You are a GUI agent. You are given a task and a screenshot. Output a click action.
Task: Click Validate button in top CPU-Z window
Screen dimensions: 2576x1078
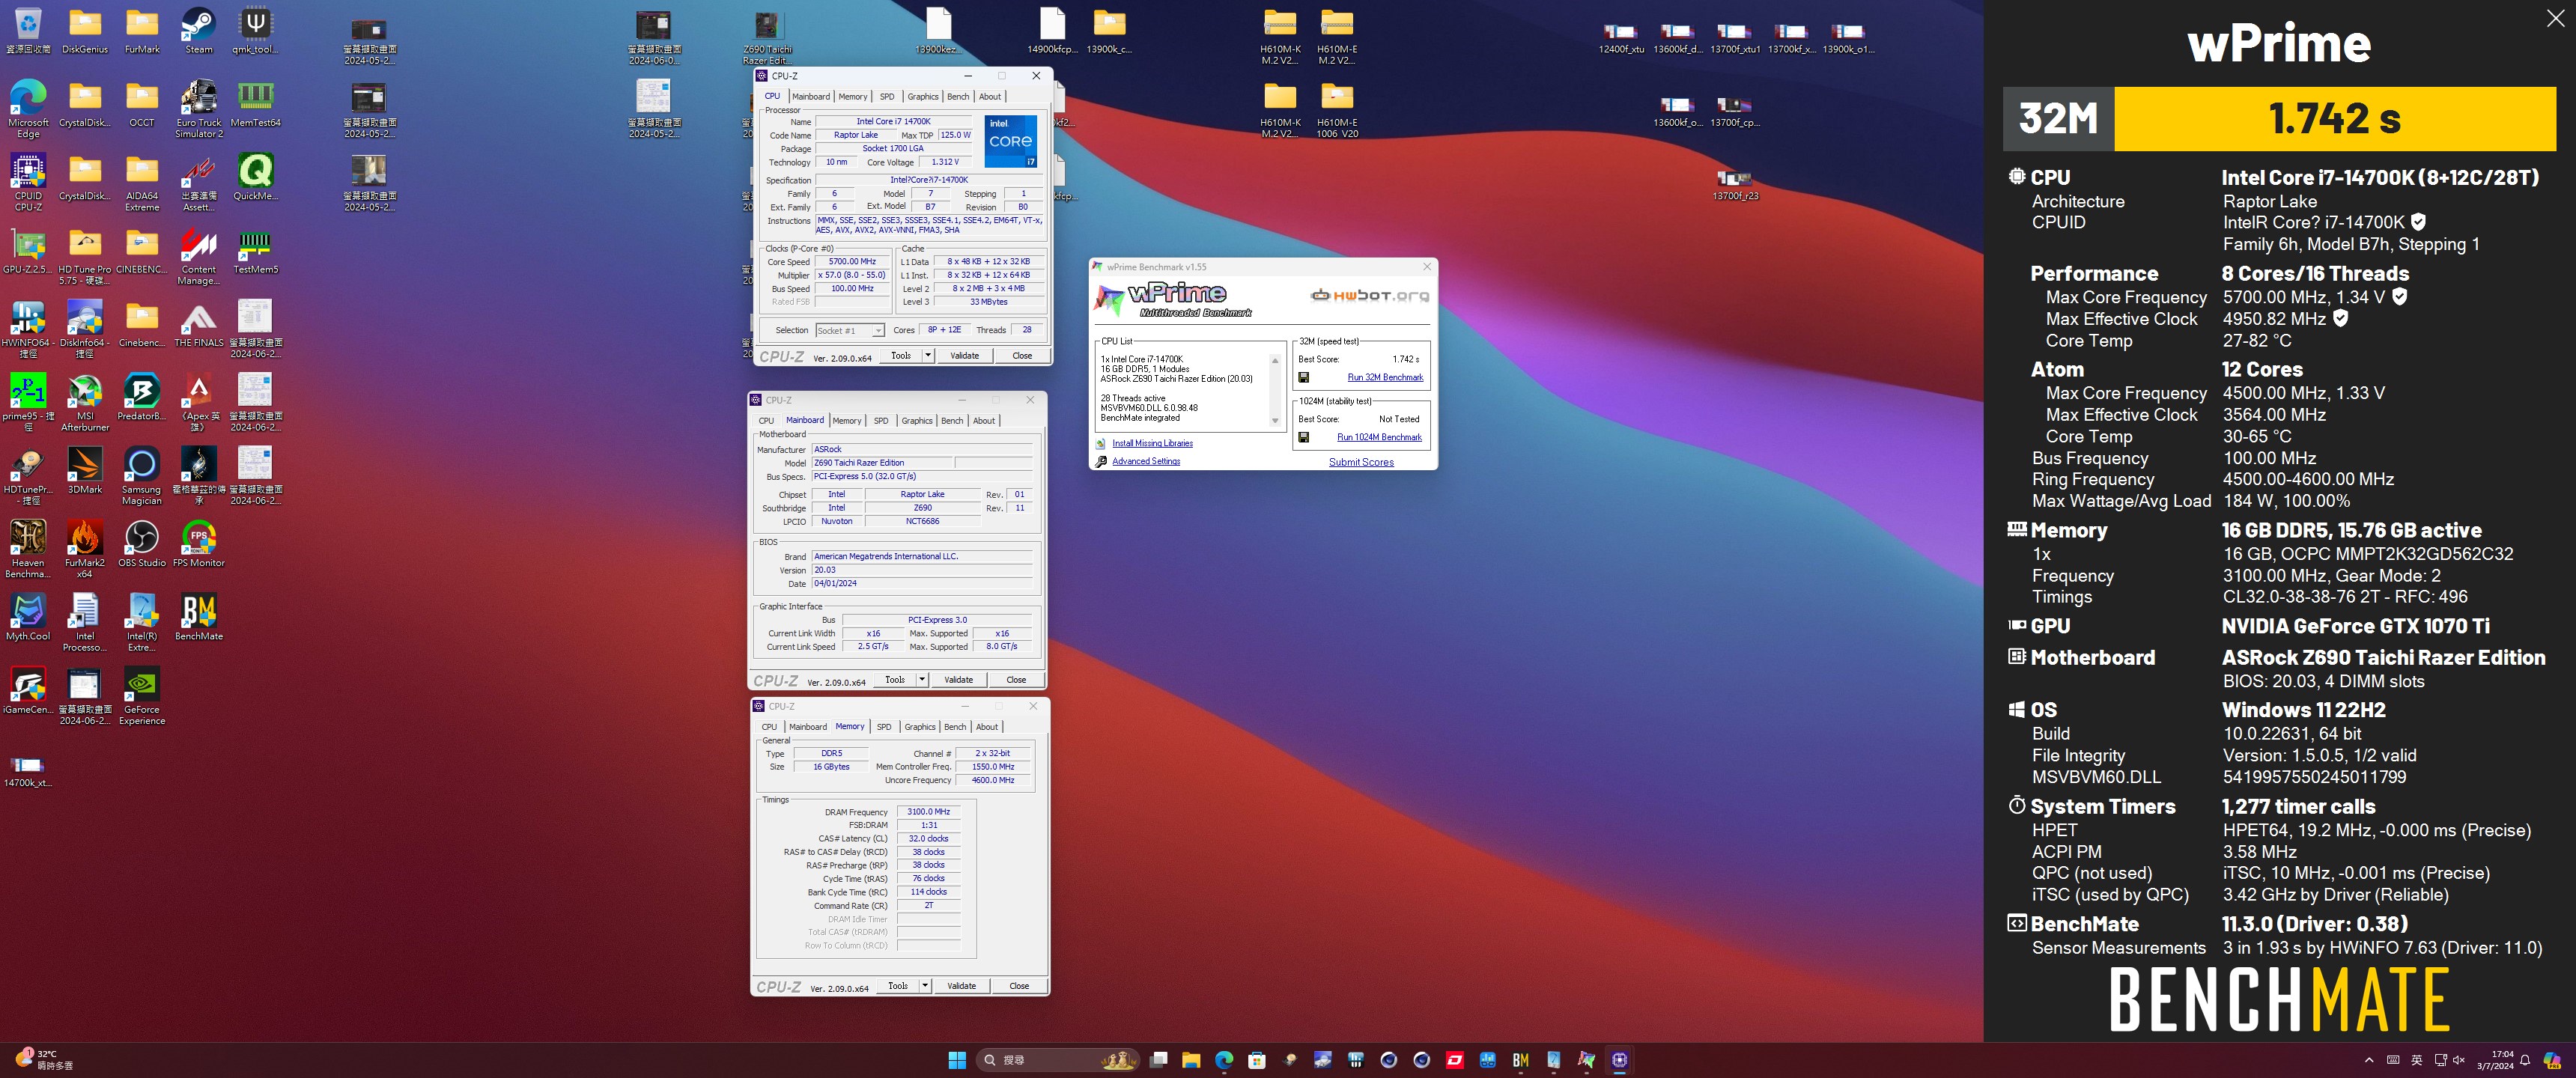[964, 355]
